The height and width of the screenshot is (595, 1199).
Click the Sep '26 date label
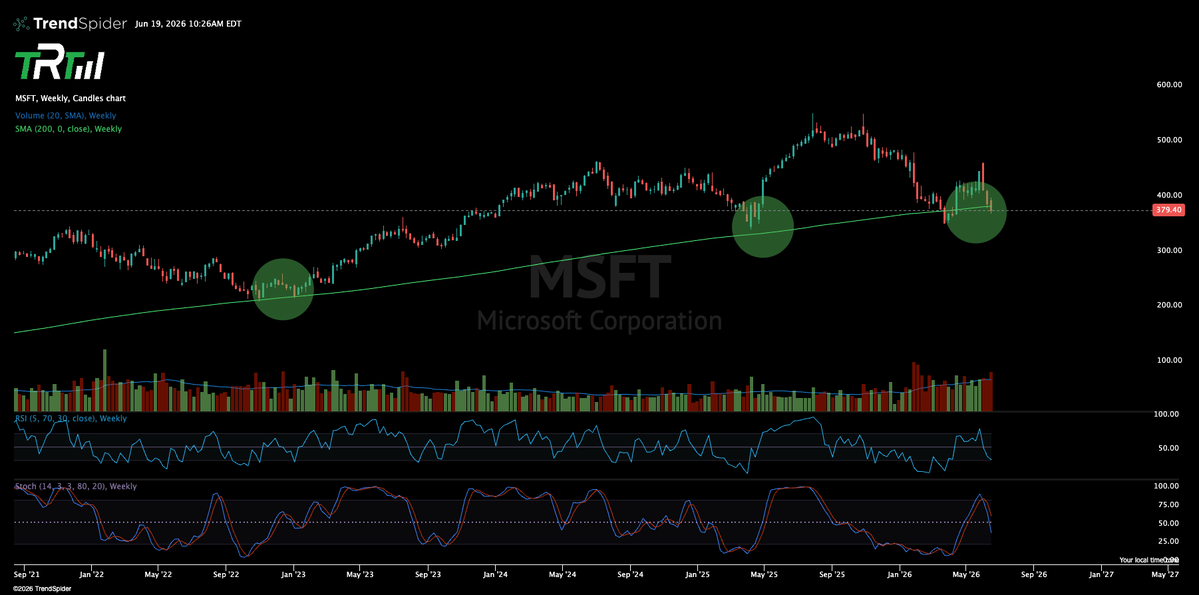(1034, 573)
